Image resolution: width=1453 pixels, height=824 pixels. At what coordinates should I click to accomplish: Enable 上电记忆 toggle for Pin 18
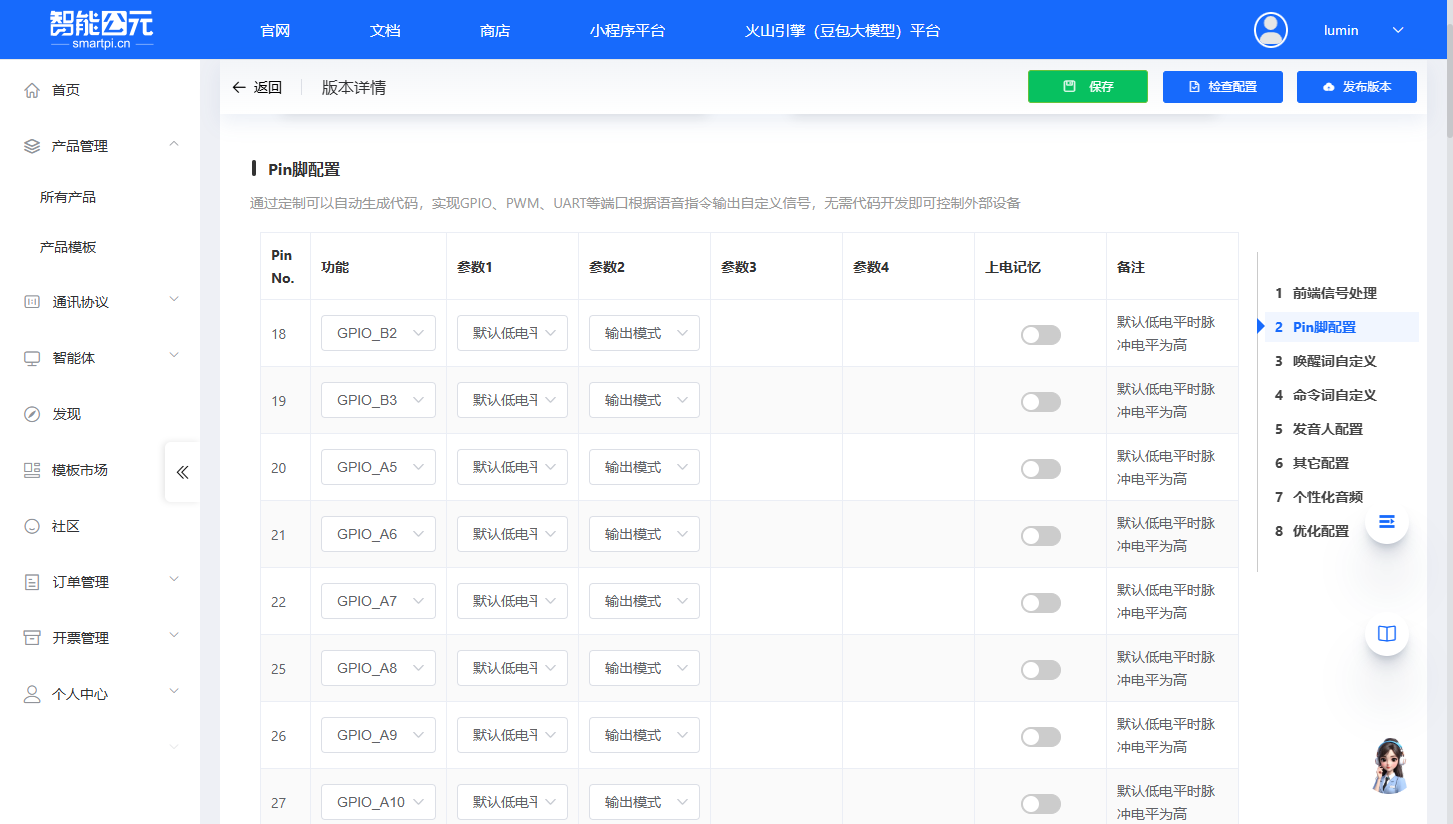(x=1040, y=334)
